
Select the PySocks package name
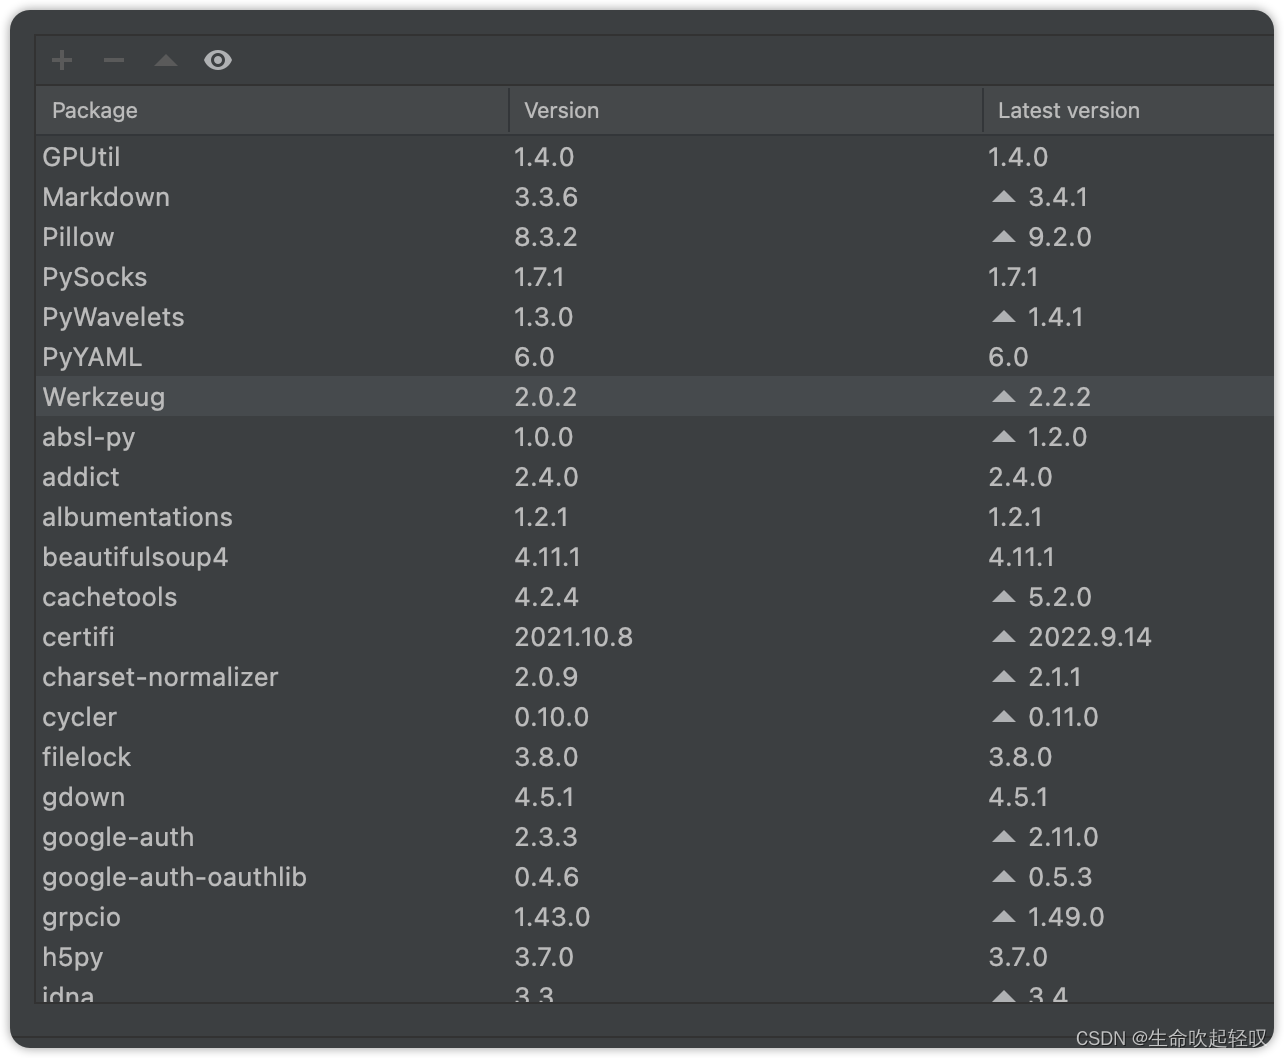tap(95, 277)
